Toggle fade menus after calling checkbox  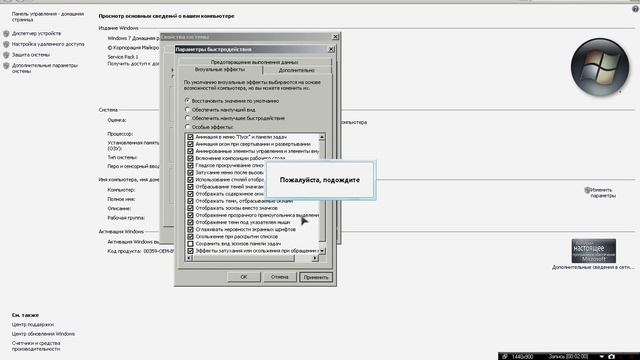point(190,173)
